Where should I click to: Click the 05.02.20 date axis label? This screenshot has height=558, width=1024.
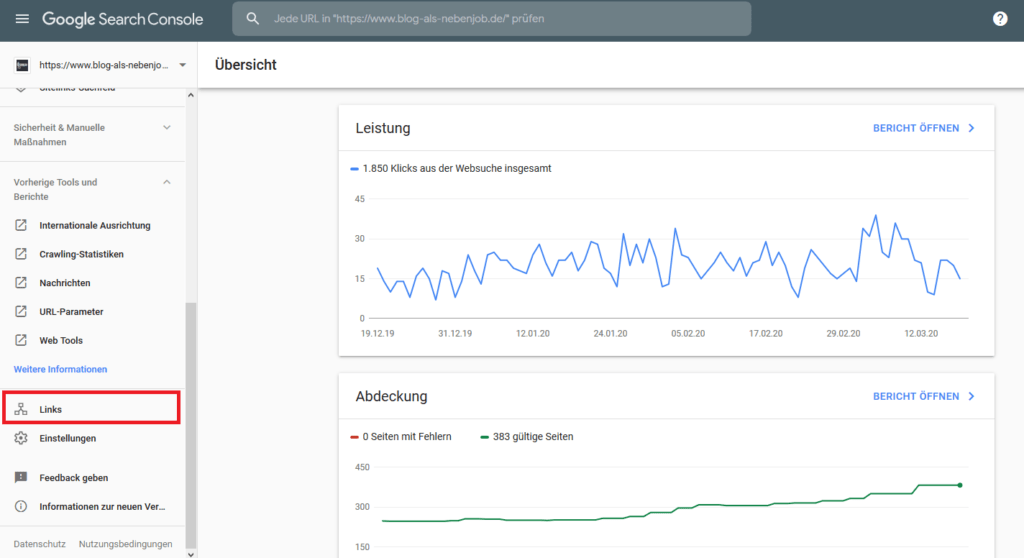click(x=688, y=333)
